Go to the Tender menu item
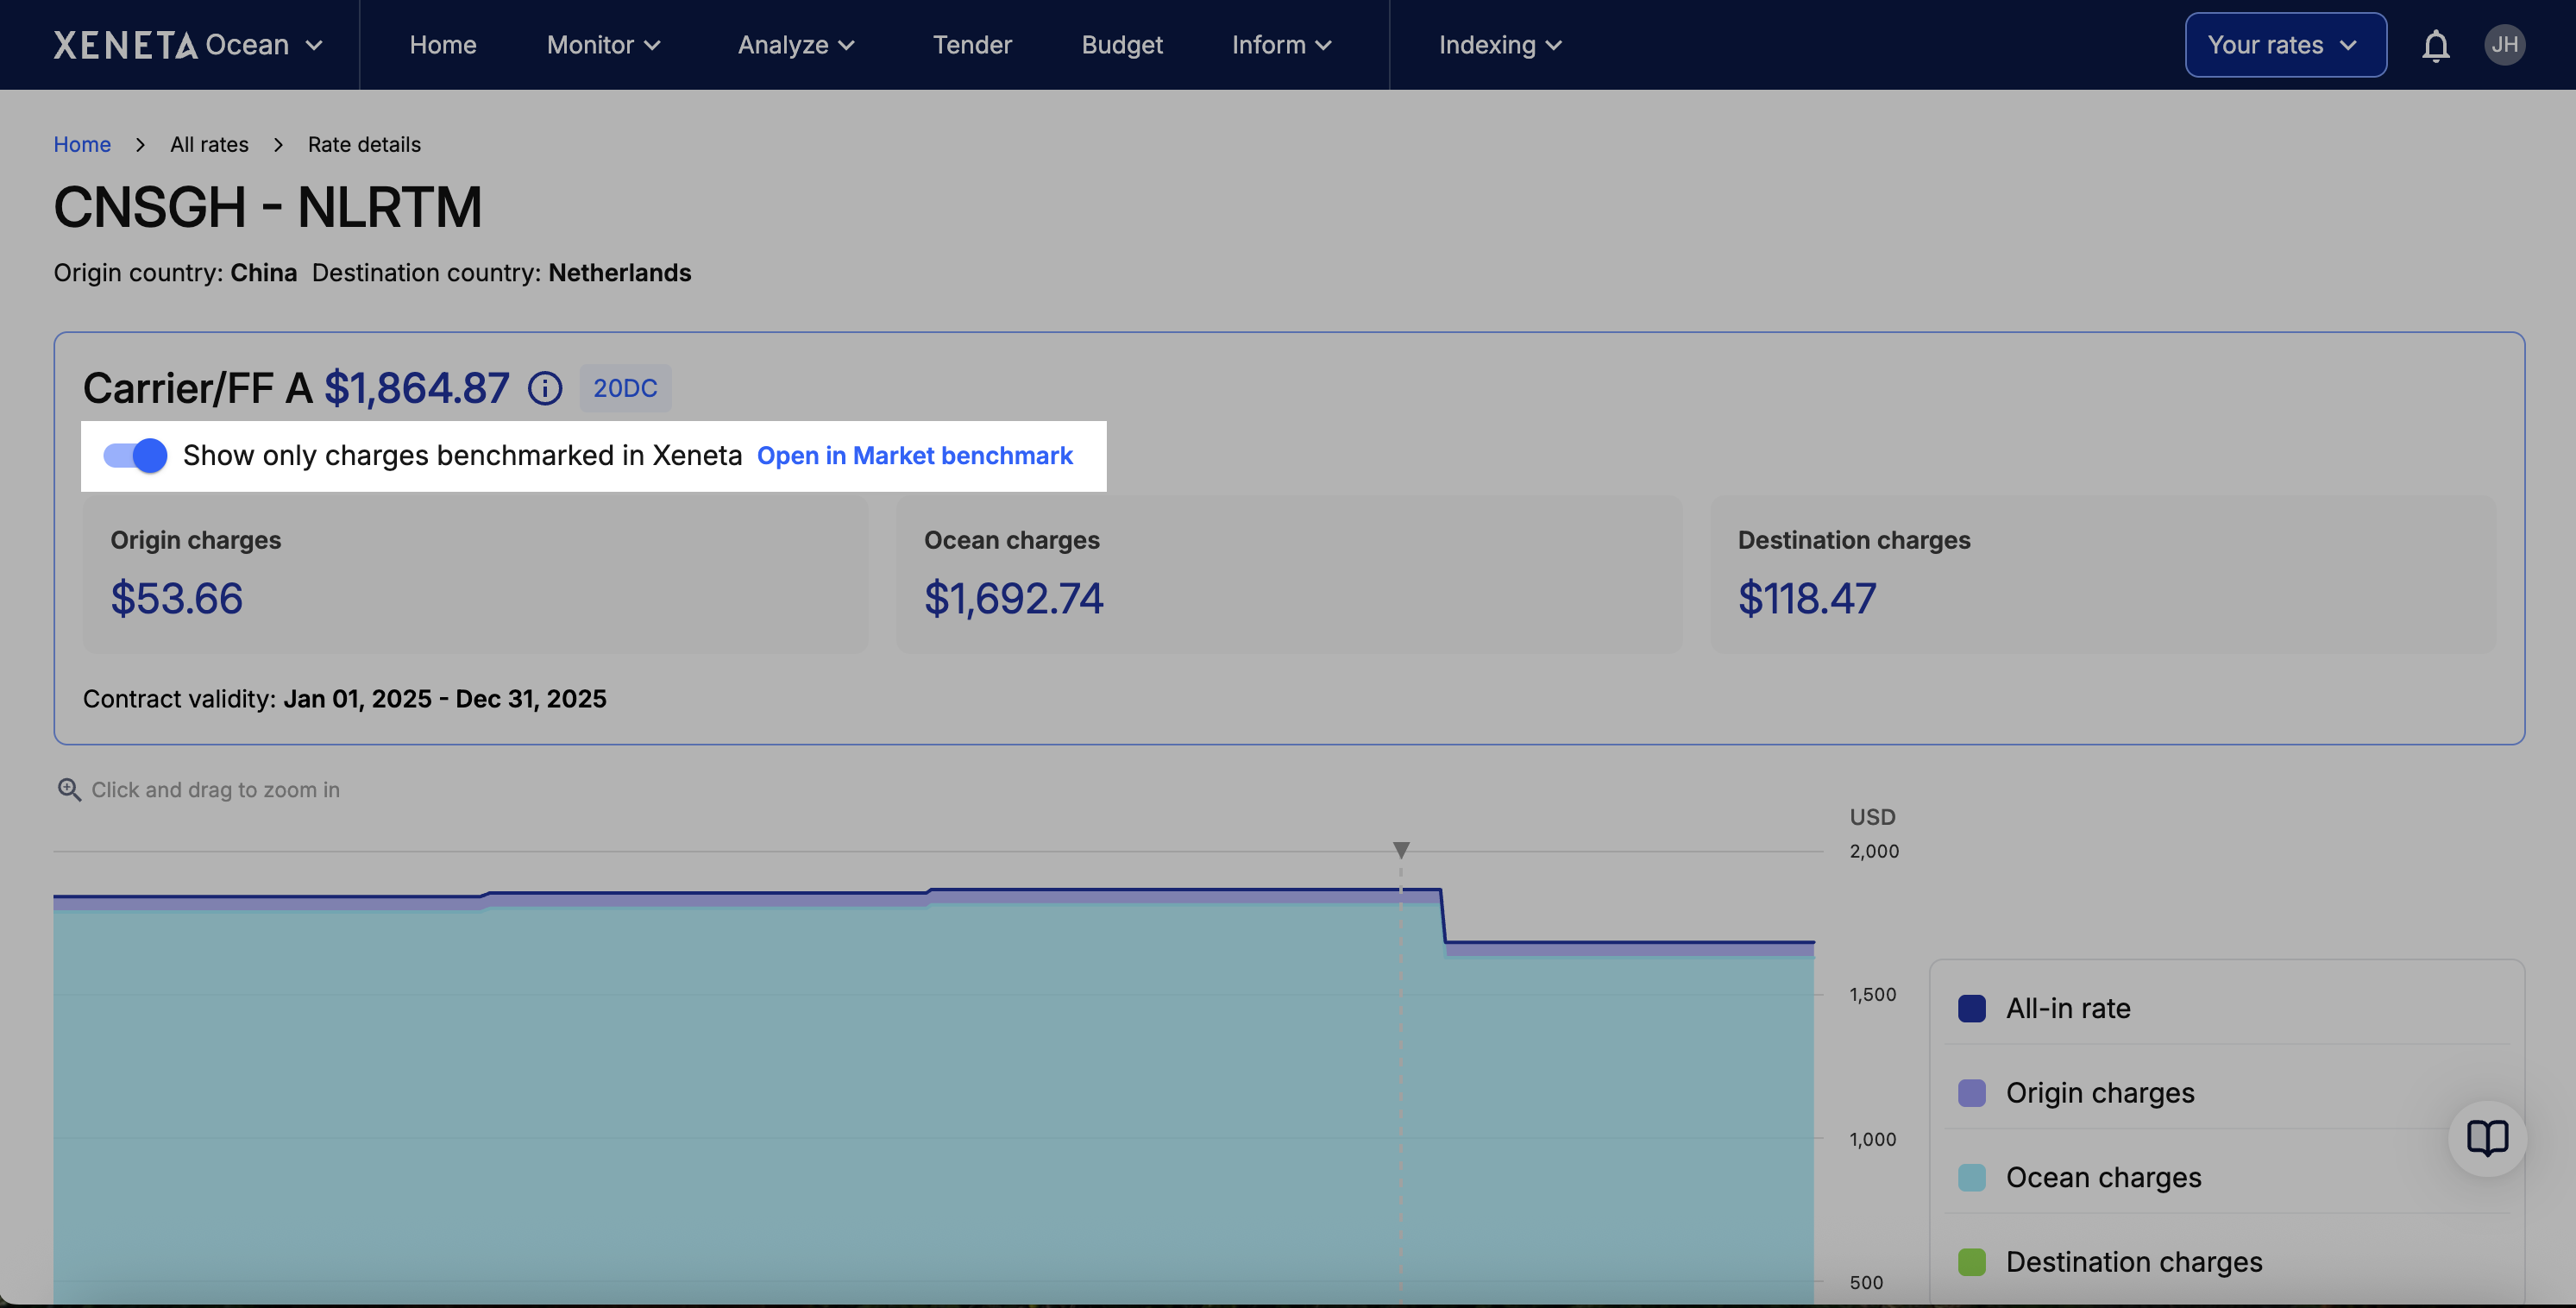Image resolution: width=2576 pixels, height=1308 pixels. (972, 45)
